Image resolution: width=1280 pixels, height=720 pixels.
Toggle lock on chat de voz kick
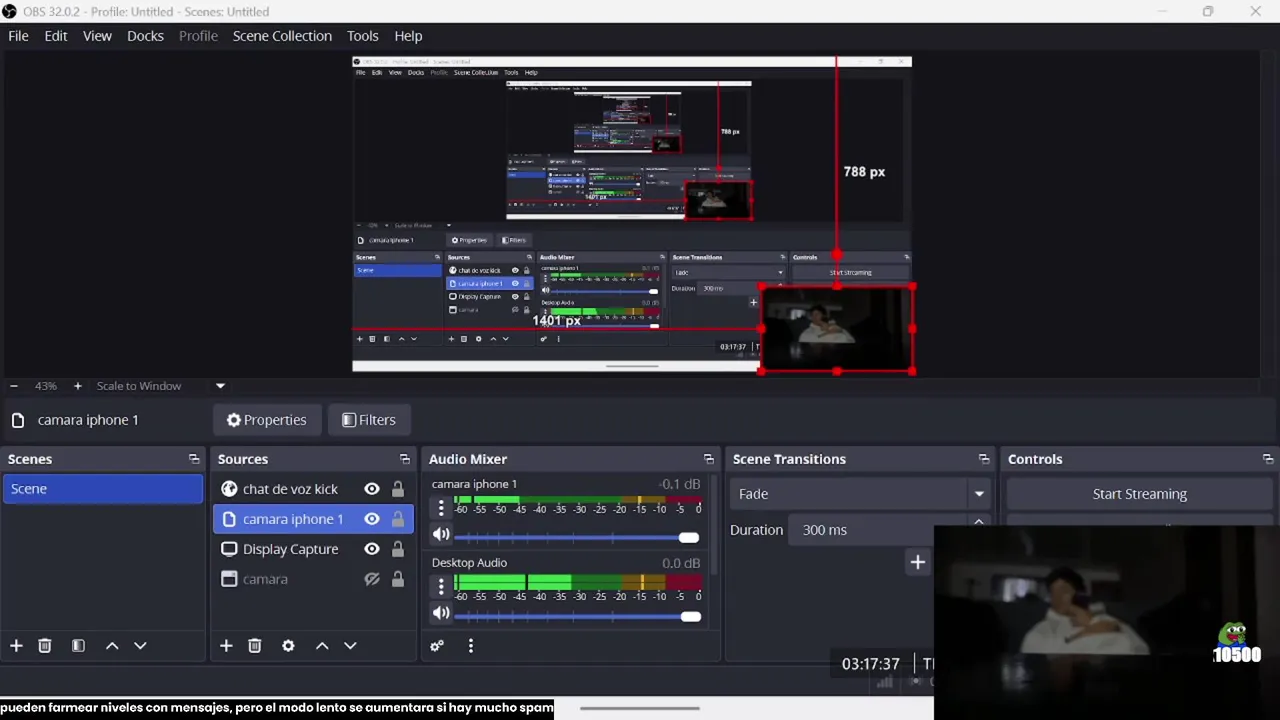point(398,489)
